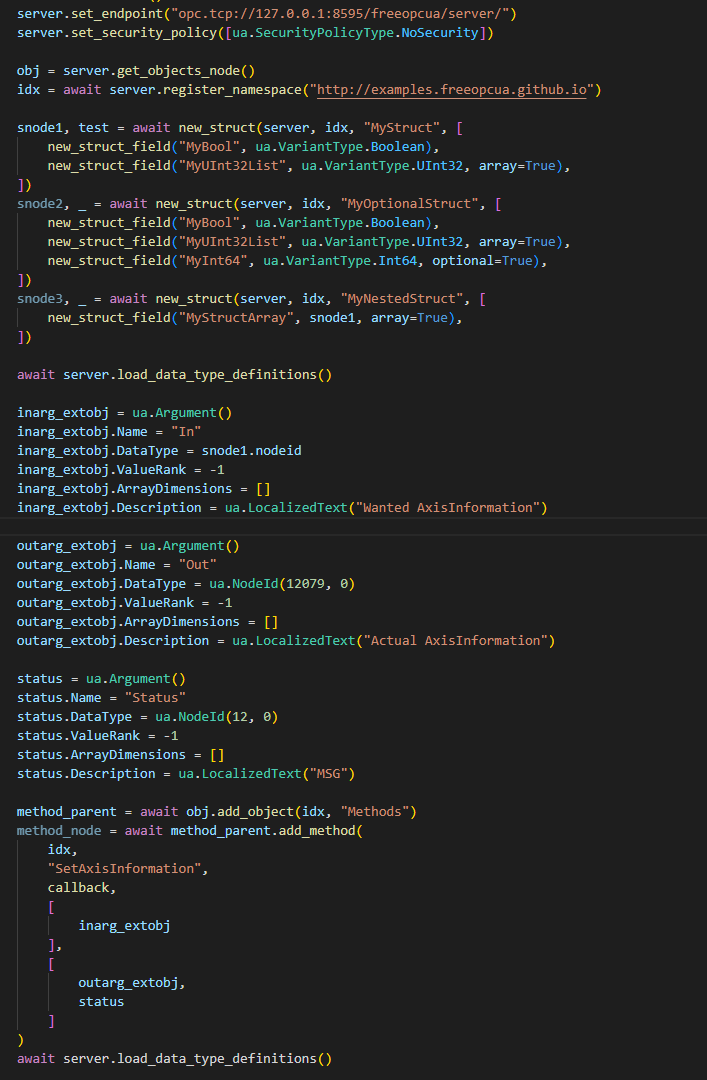Click status inside the output arguments list

101,1001
